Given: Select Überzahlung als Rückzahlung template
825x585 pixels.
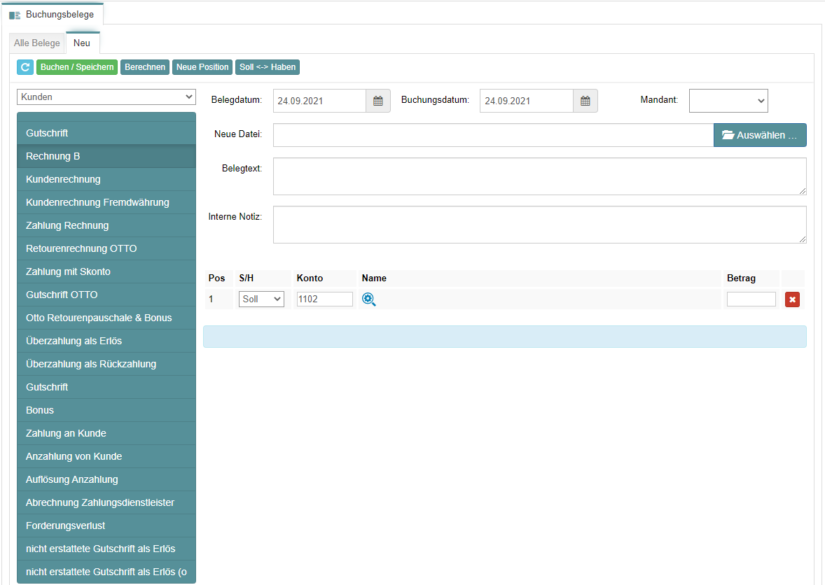Looking at the screenshot, I should pos(106,364).
